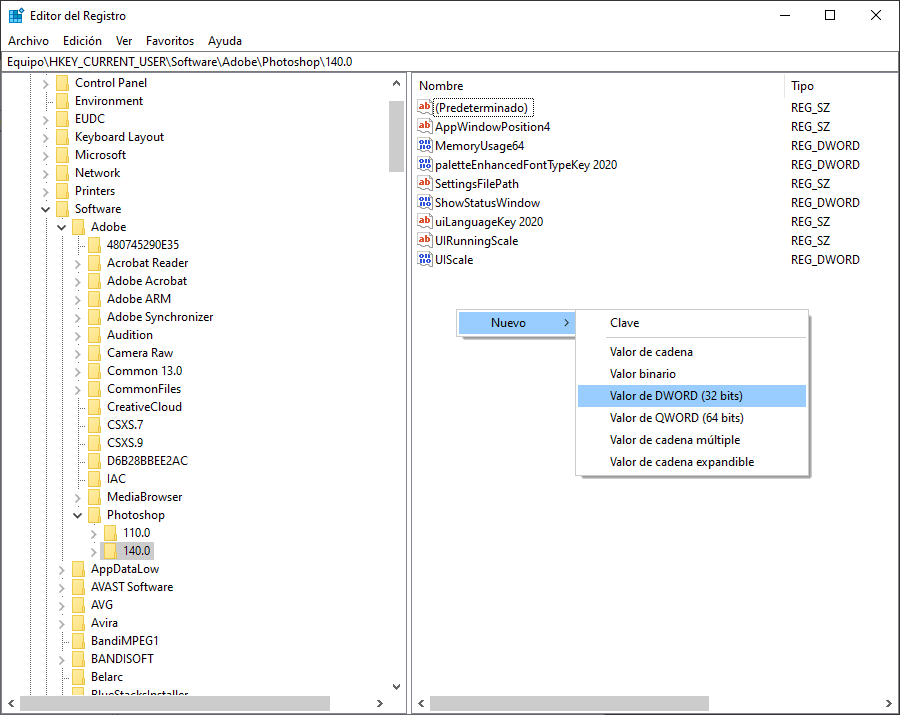The image size is (900, 715).
Task: Open the Ver menu
Action: (x=124, y=41)
